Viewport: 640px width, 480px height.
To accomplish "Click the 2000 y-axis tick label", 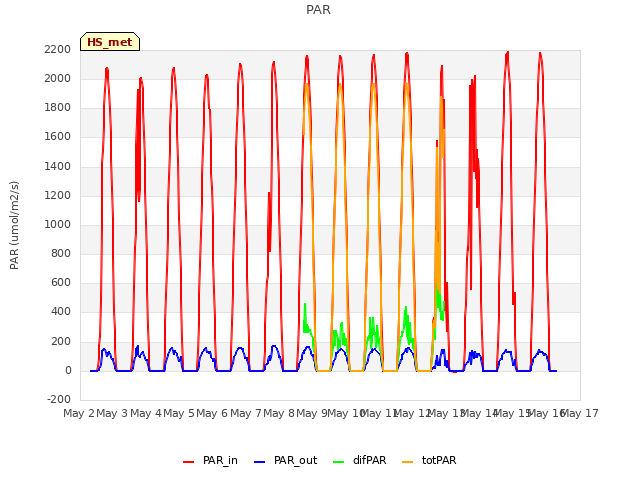I will [x=58, y=78].
